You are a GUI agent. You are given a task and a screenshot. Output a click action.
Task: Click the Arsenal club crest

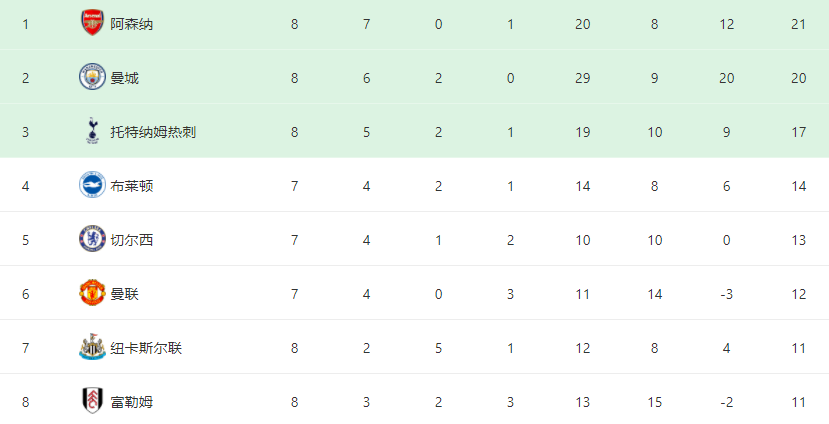(x=92, y=23)
